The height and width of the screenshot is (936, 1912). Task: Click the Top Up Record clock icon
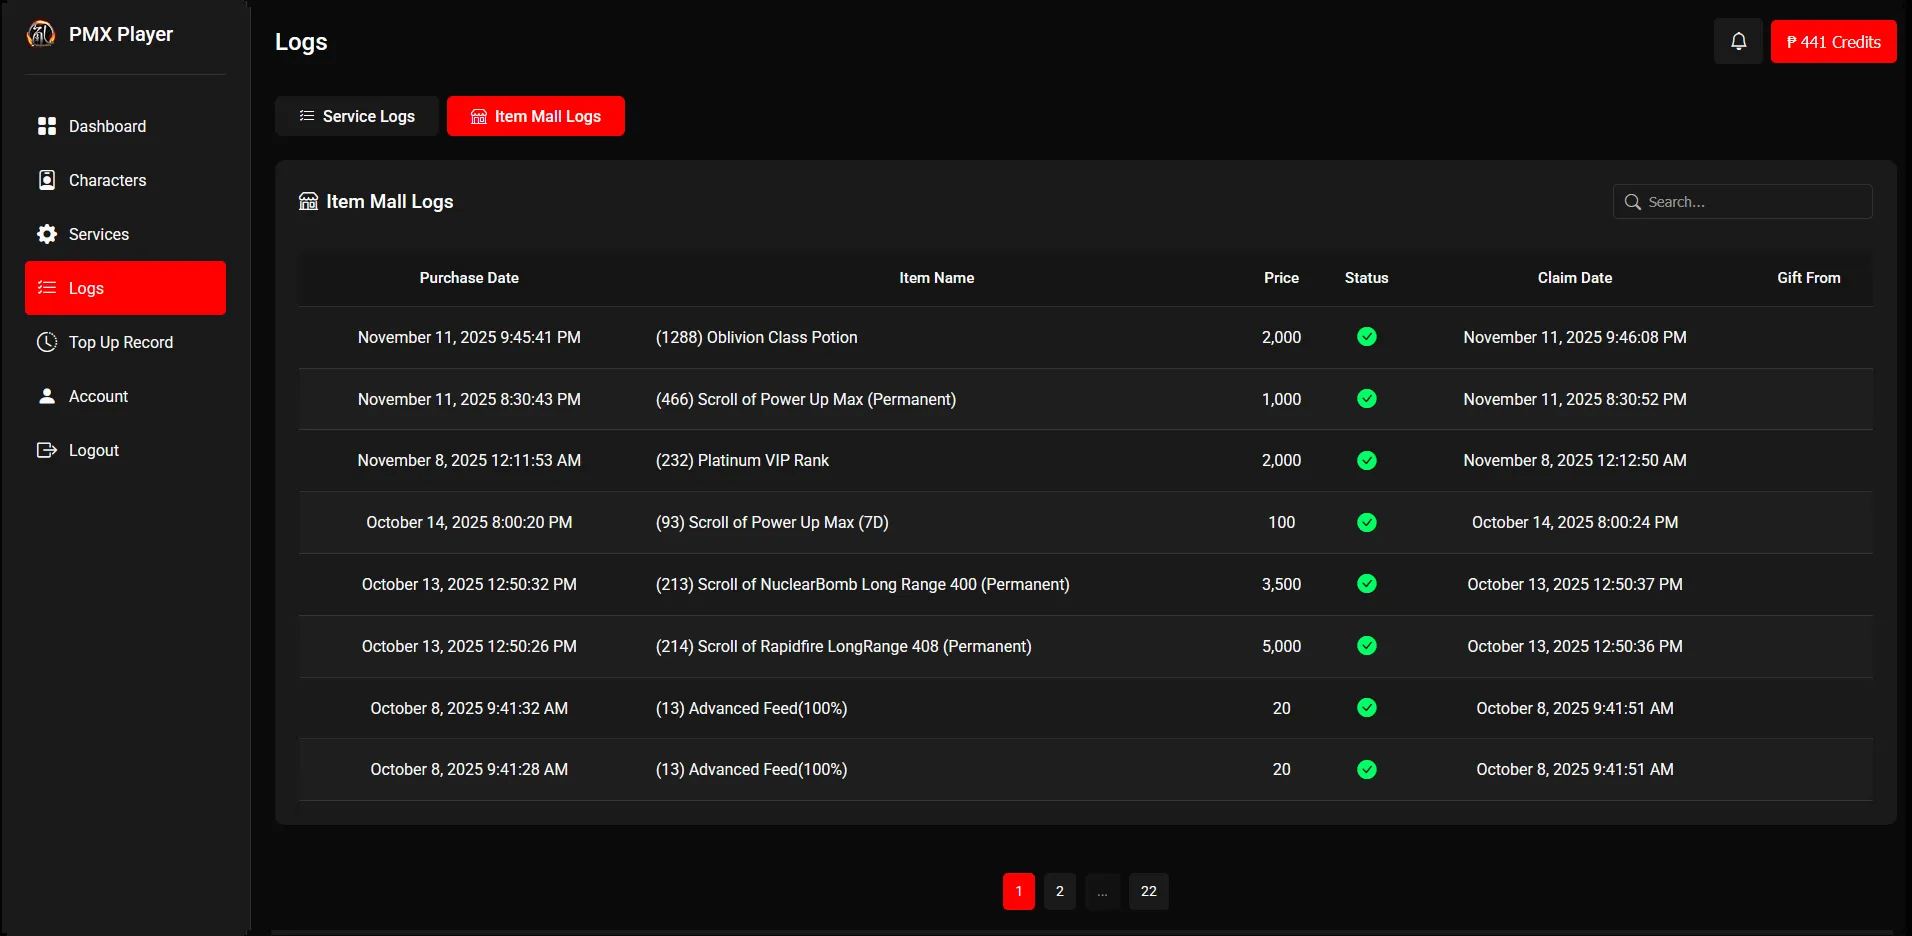47,342
